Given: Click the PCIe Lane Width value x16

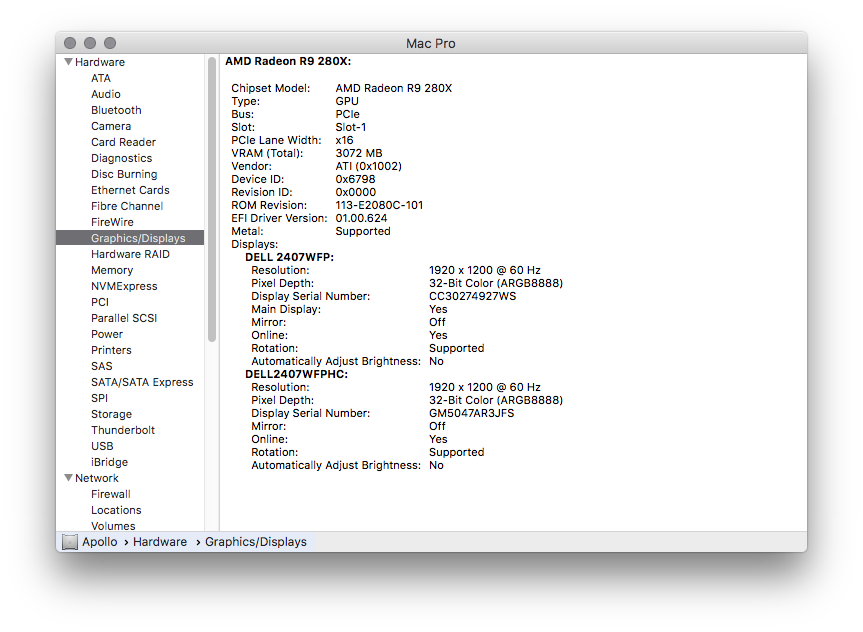Looking at the screenshot, I should tap(345, 140).
